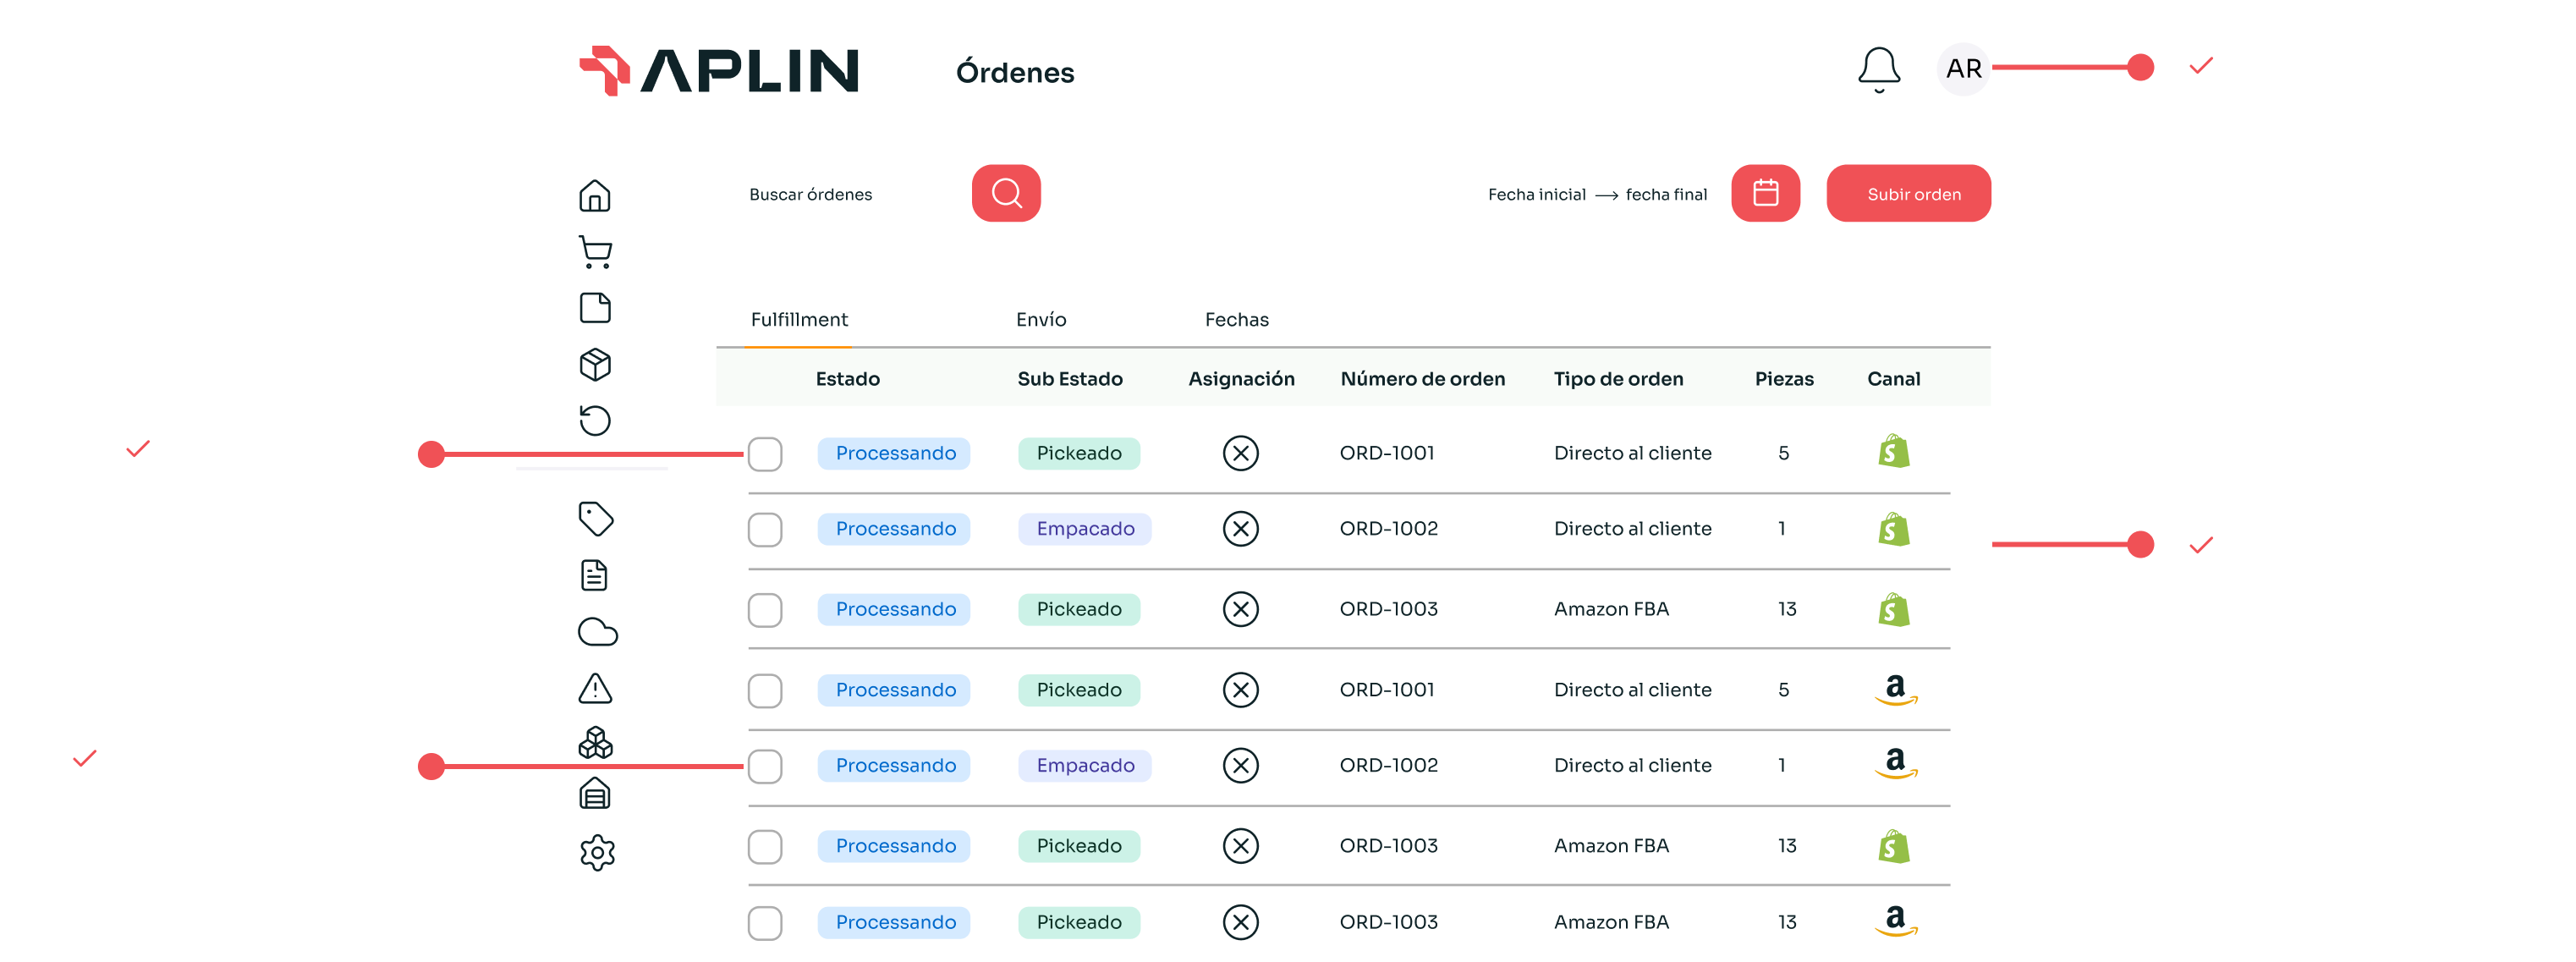Click the assignment X icon for Amazon ORD-1002
Screen dimensions: 2576x962
[1240, 765]
